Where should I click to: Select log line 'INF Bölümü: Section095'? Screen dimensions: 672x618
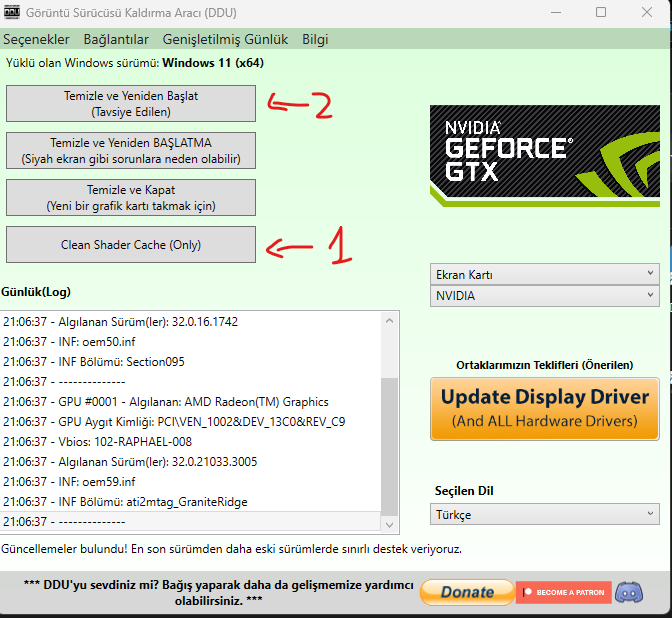[x=191, y=362]
